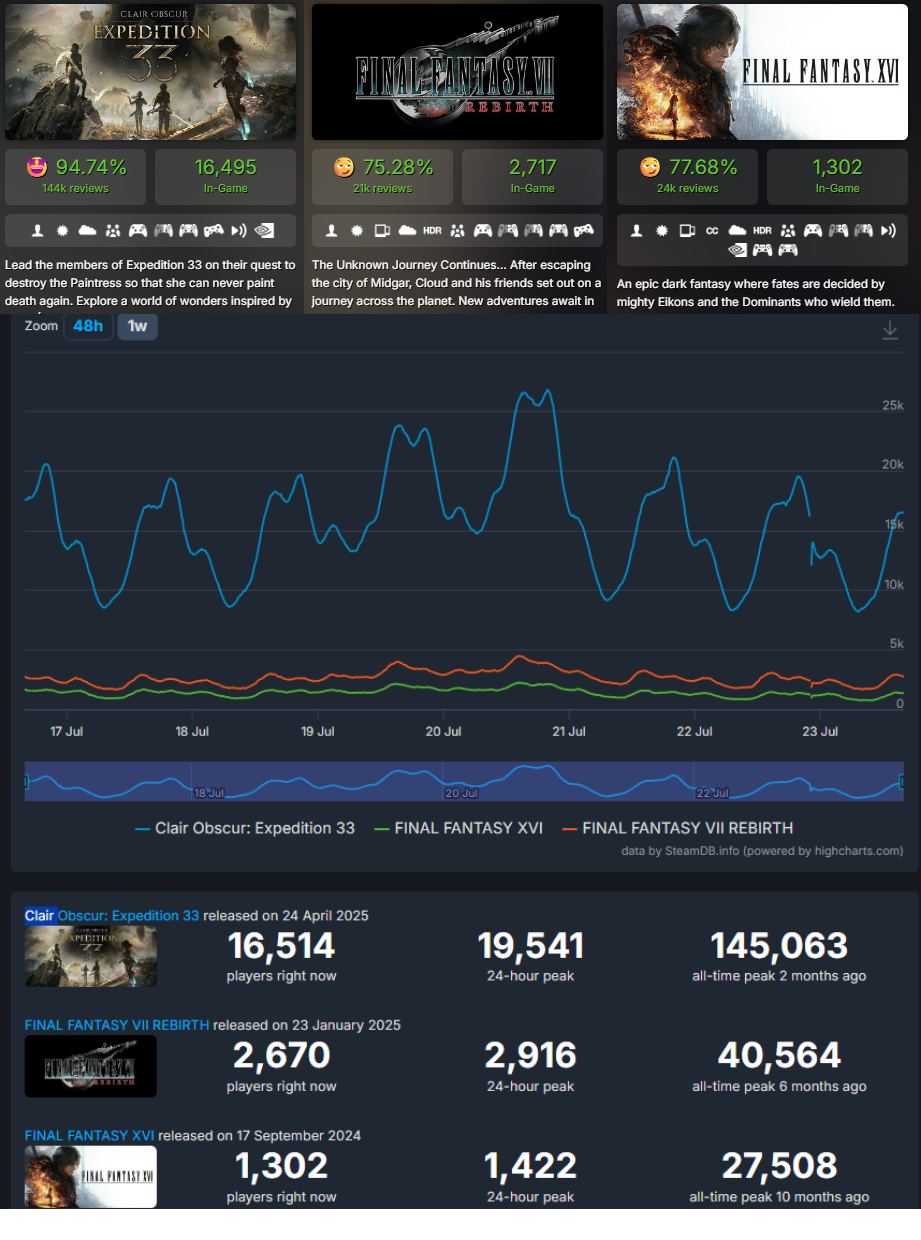Click small Expedition 33 thumbnail in stats
This screenshot has width=921, height=1240.
click(91, 957)
